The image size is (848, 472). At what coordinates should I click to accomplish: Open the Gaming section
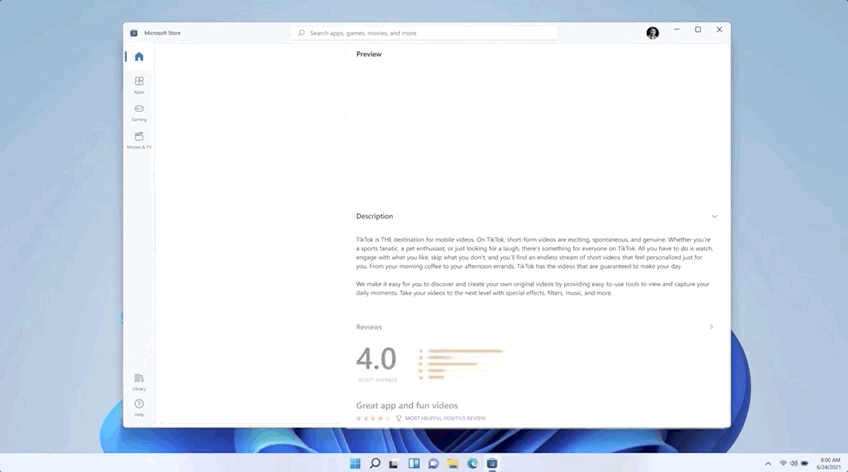click(x=139, y=112)
